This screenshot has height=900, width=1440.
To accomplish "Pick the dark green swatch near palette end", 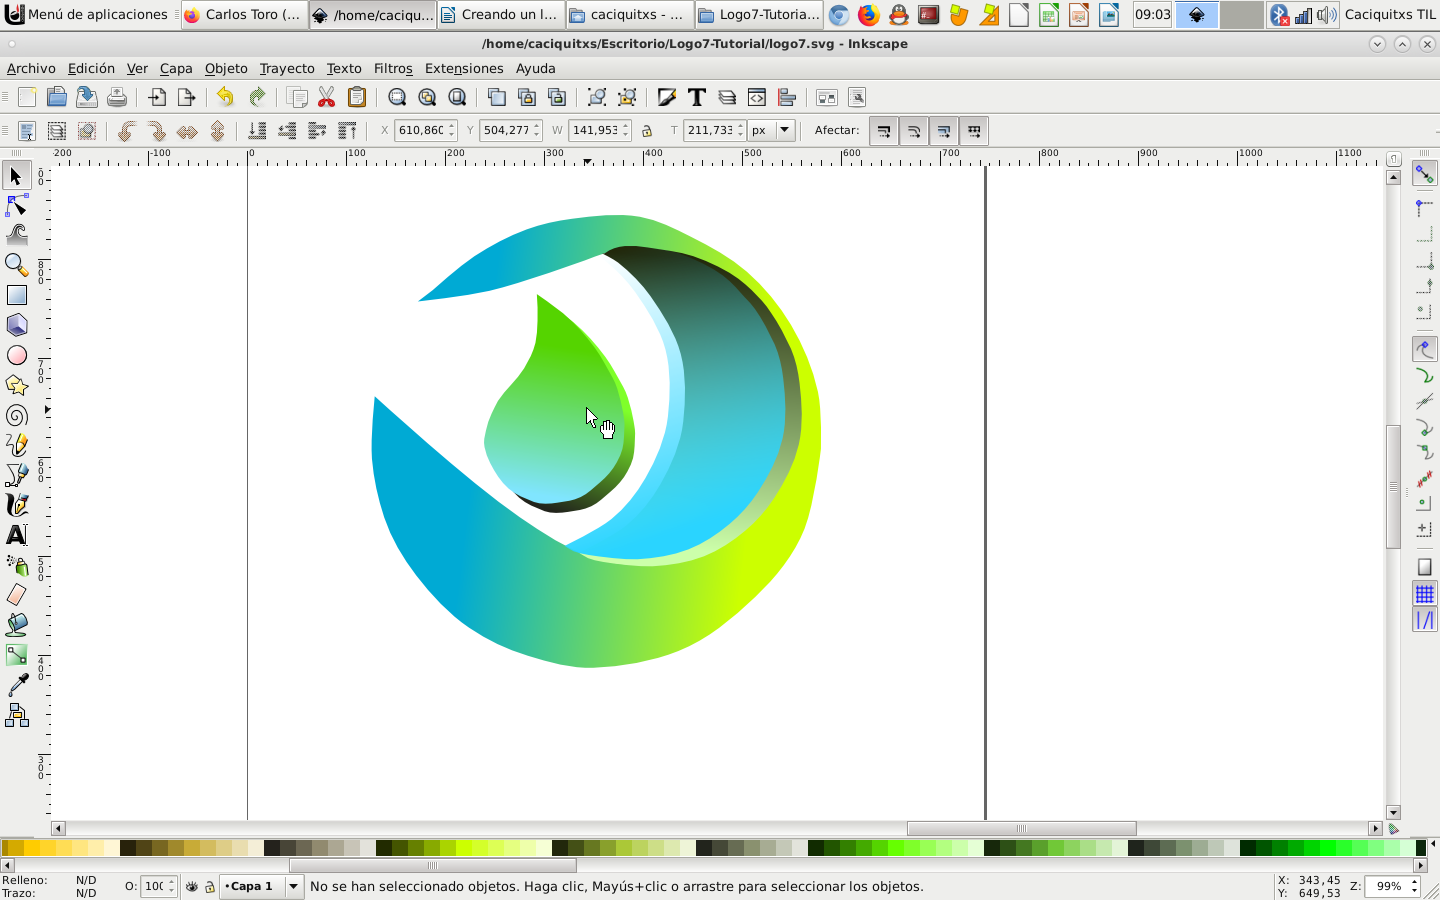I will pos(1247,848).
